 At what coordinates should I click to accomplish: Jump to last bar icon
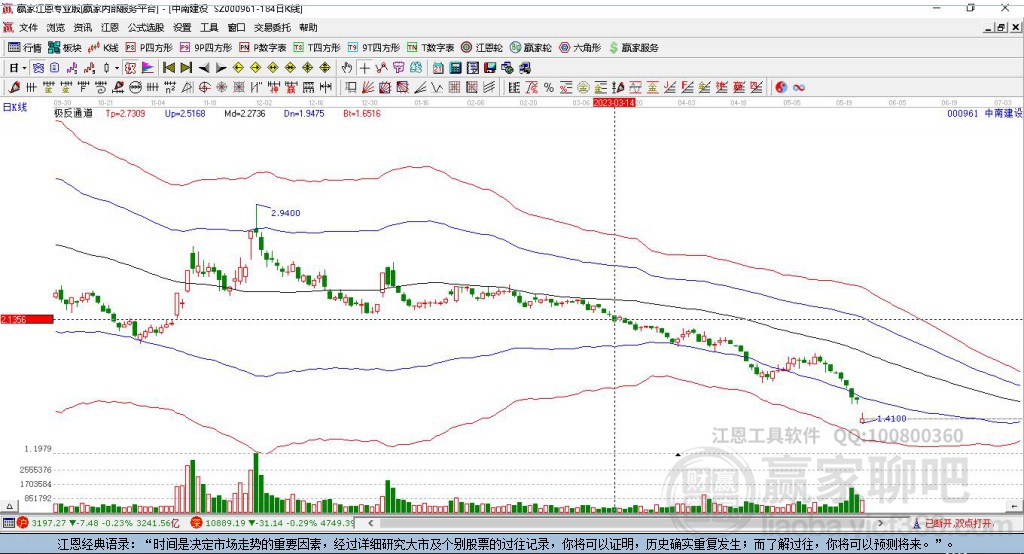point(186,68)
